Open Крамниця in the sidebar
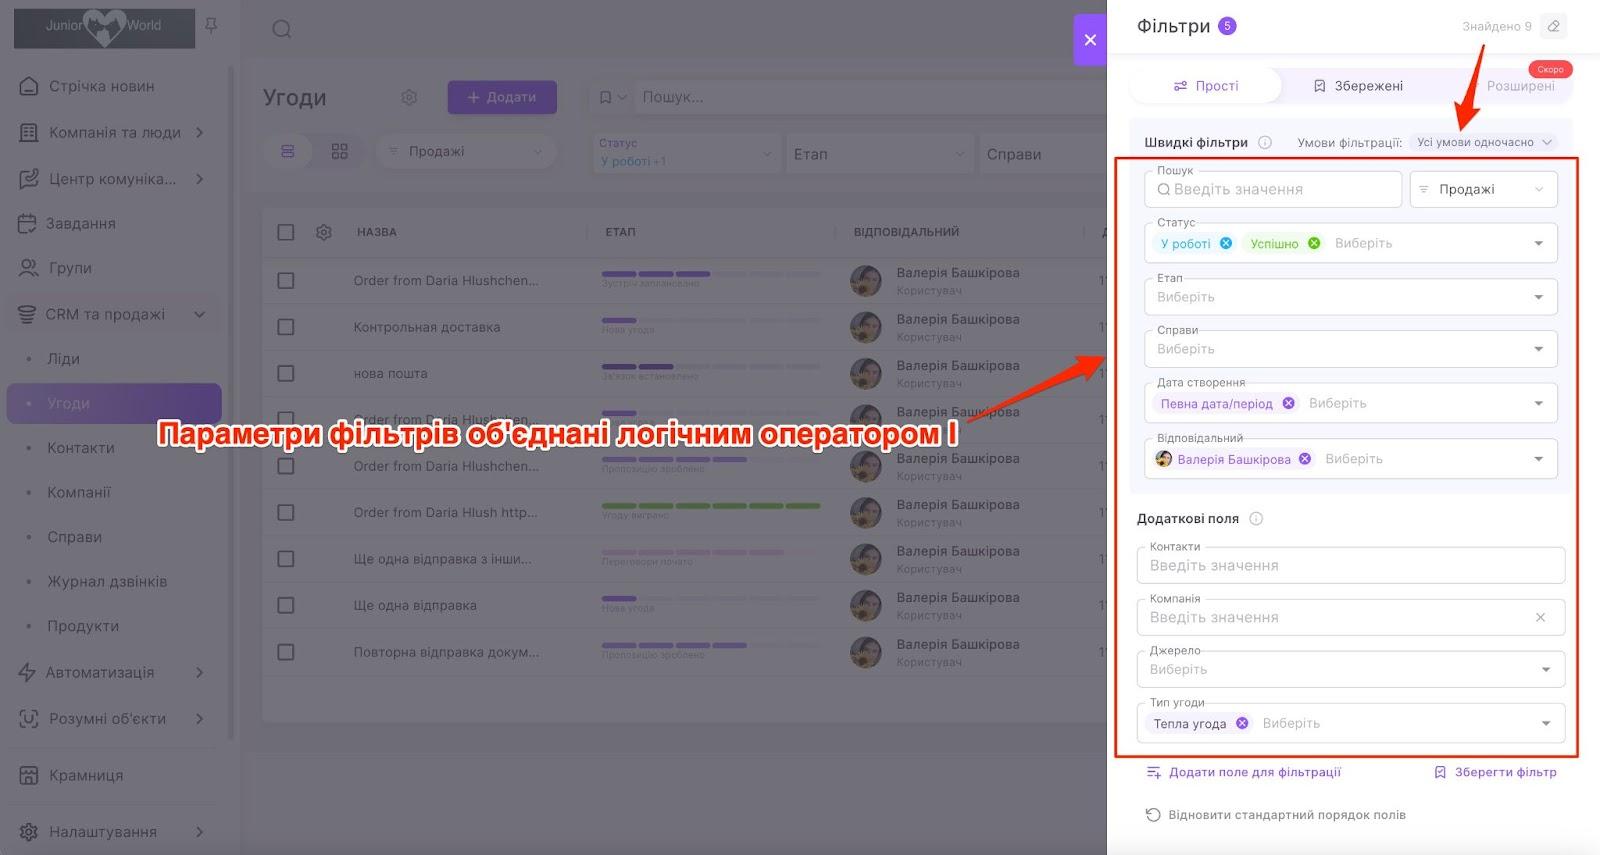 (x=86, y=775)
